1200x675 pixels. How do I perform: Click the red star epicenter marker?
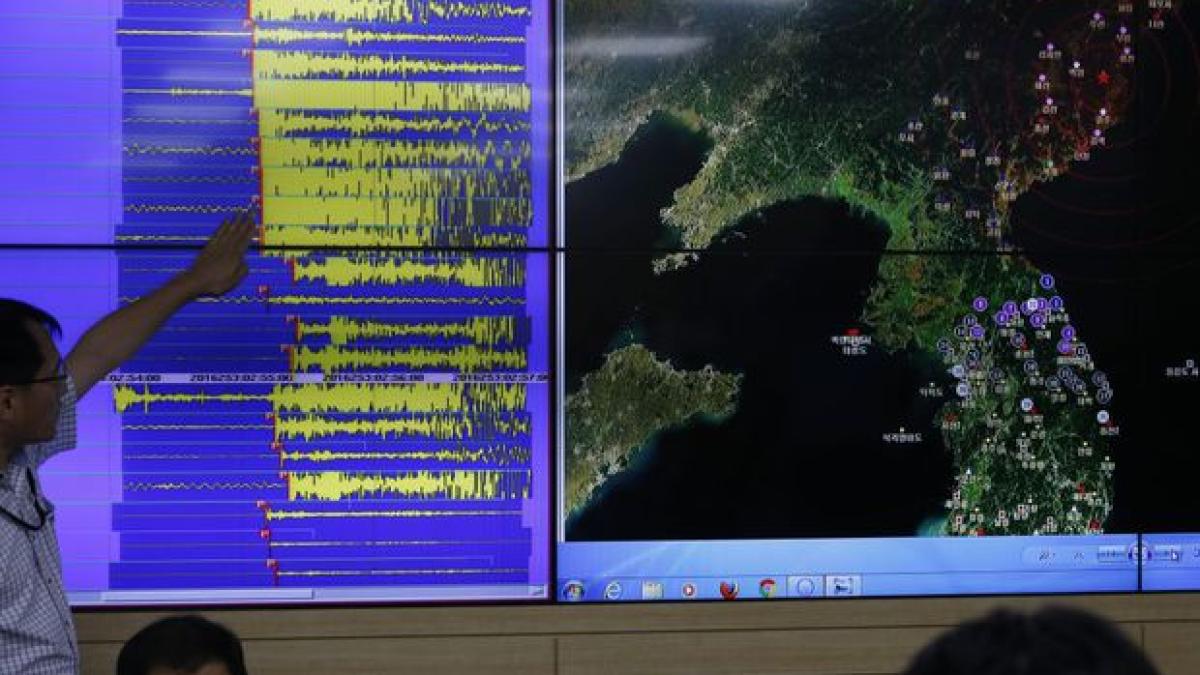pyautogui.click(x=1102, y=78)
